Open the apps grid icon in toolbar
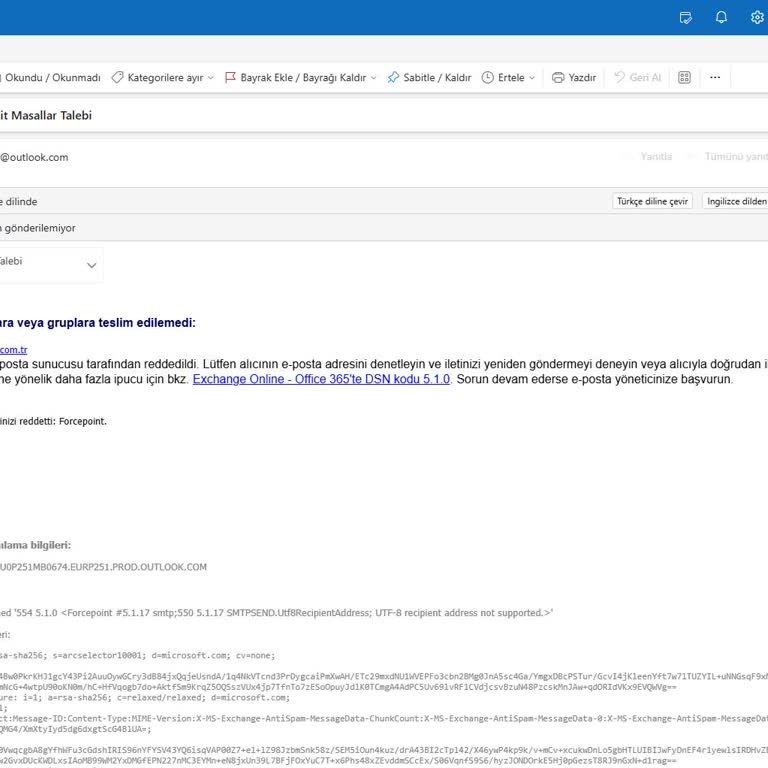Image resolution: width=768 pixels, height=768 pixels. point(685,78)
